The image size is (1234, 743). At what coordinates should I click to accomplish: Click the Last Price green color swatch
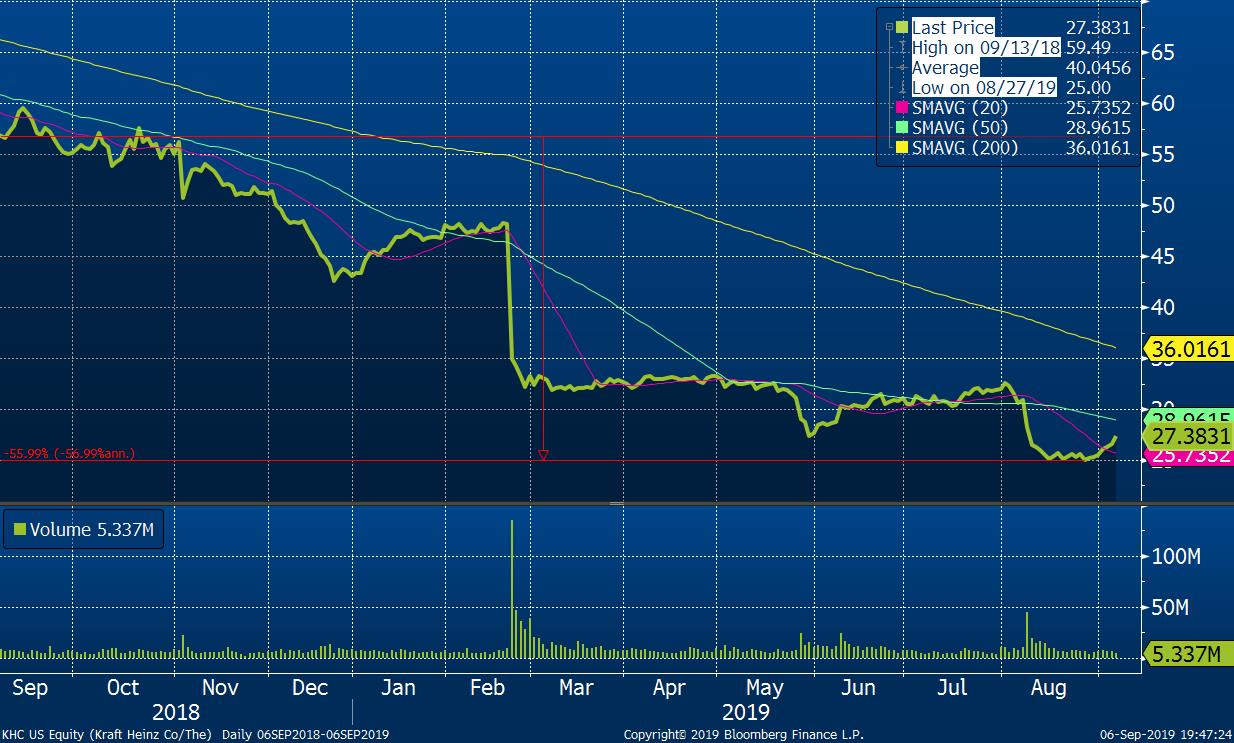(x=902, y=28)
